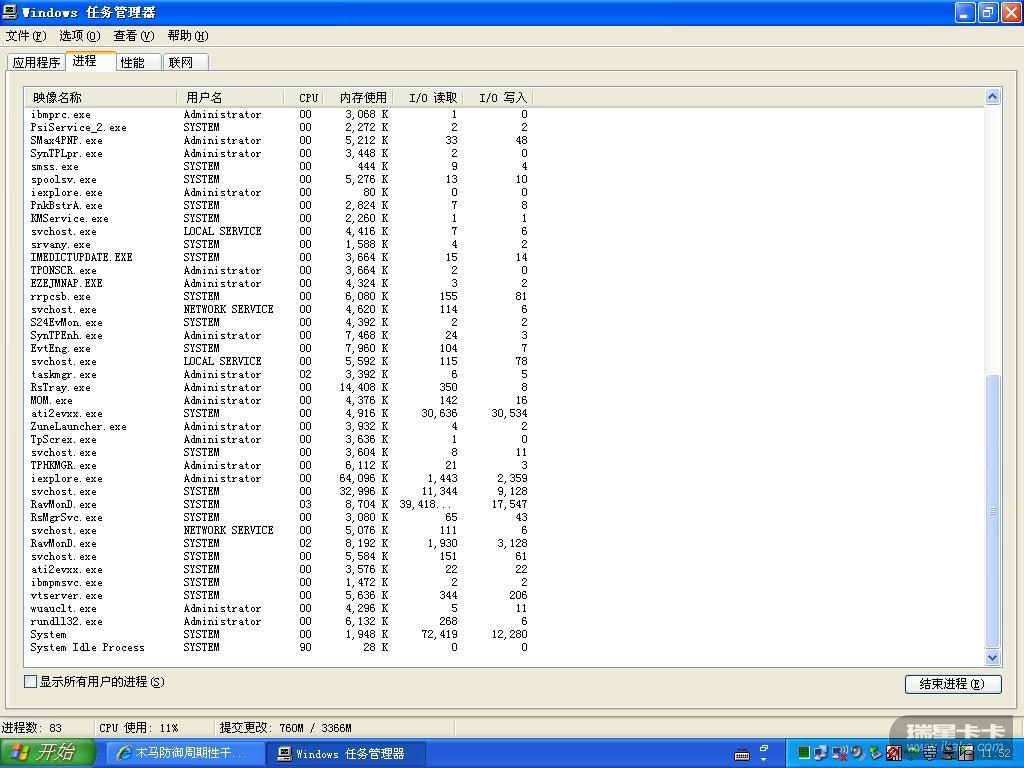Select the KMService.exe process
Image resolution: width=1024 pixels, height=768 pixels.
(279, 219)
